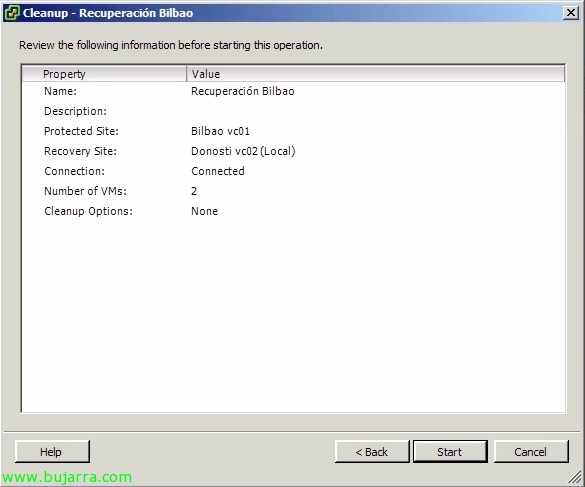The height and width of the screenshot is (487, 585).
Task: Click the Start button to begin cleanup
Action: [x=450, y=452]
